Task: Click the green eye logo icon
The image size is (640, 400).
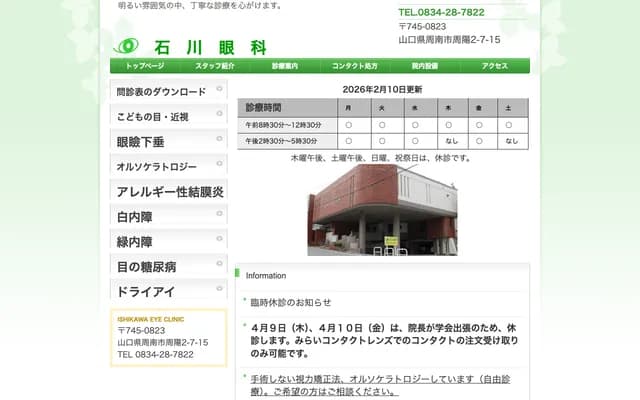Action: click(126, 46)
